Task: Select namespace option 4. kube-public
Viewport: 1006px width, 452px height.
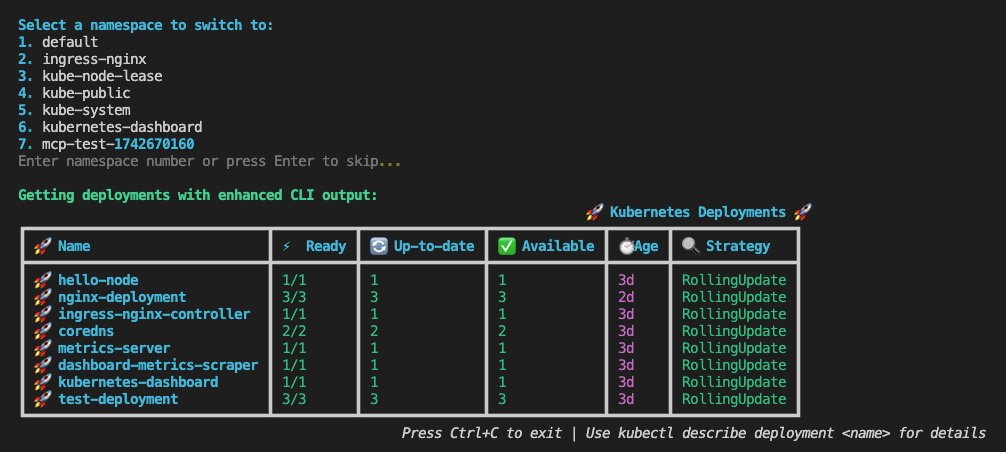Action: (x=74, y=93)
